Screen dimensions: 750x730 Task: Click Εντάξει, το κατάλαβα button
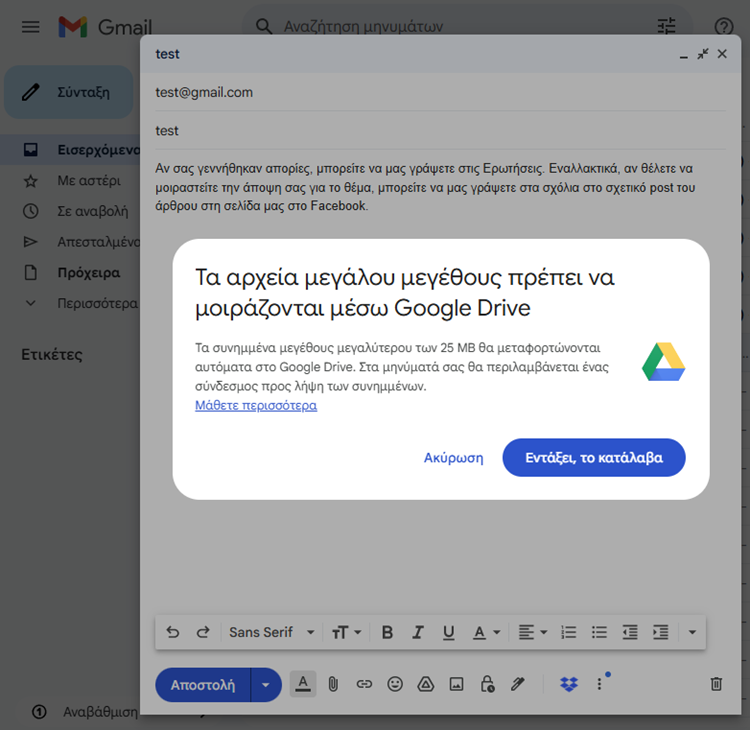click(594, 457)
